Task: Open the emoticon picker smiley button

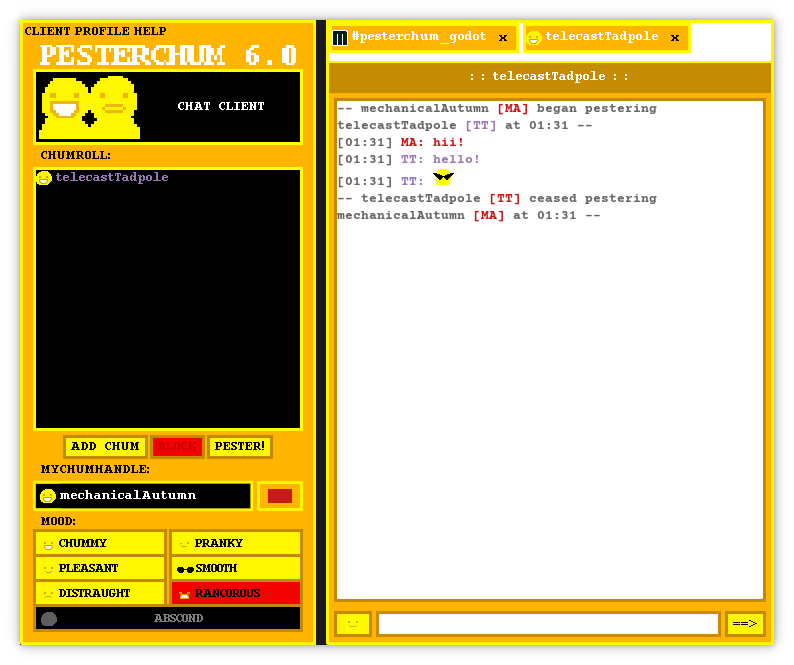Action: pyautogui.click(x=352, y=623)
